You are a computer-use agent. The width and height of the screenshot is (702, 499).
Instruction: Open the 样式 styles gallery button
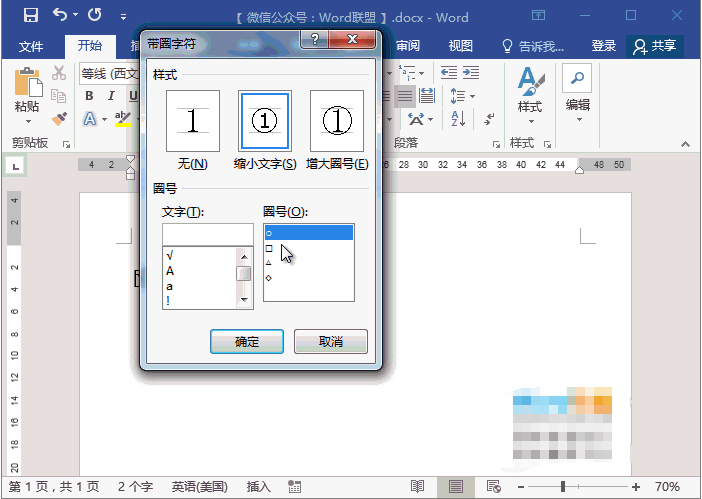(531, 95)
